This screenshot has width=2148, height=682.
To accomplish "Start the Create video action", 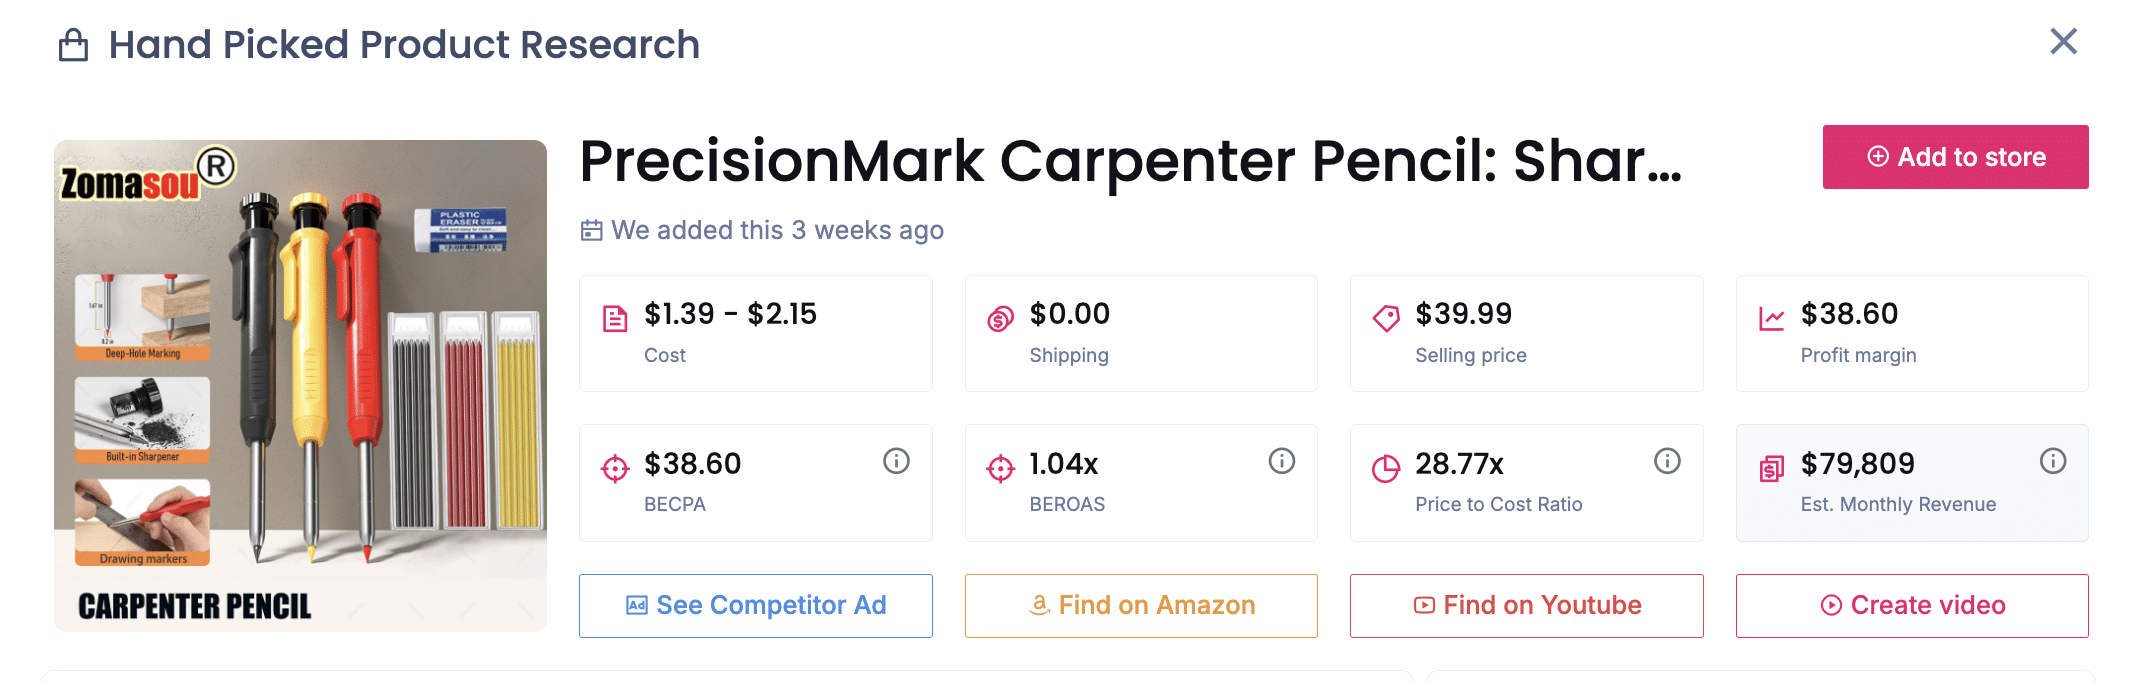I will 1911,605.
